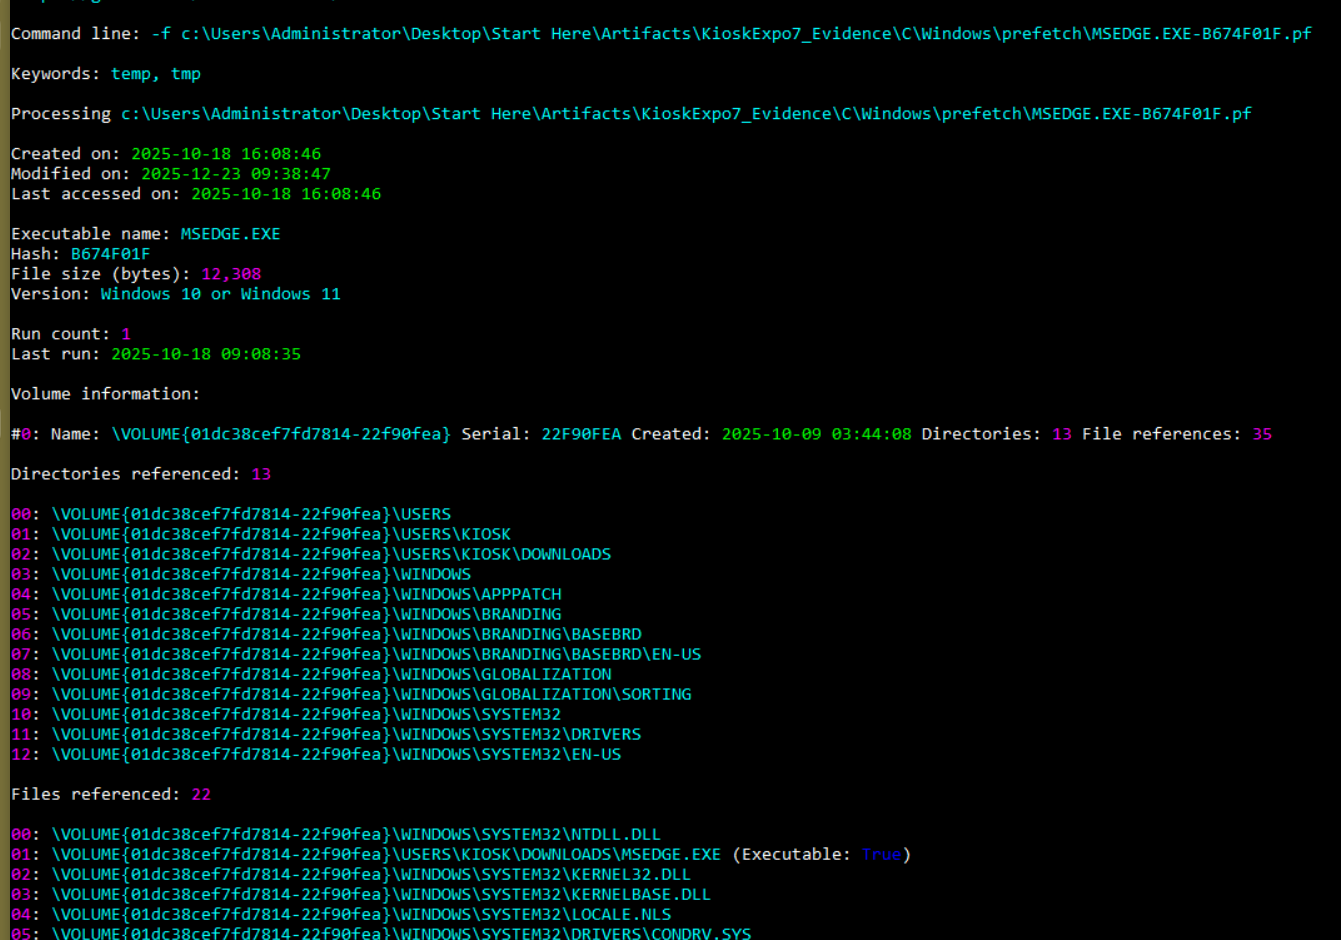
Task: Select the Modified on value 2025-12-23 09:38:47
Action: (236, 174)
